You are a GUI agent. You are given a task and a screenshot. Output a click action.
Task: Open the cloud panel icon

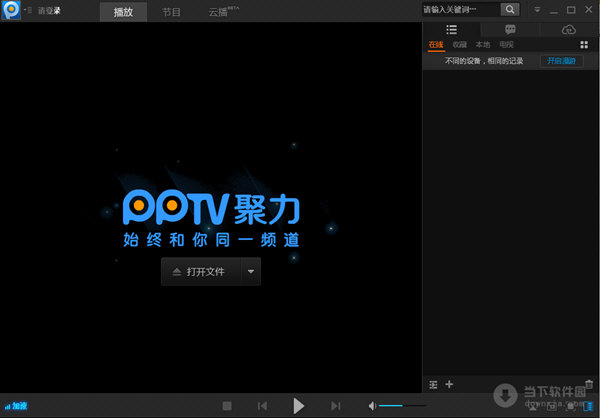coord(569,29)
